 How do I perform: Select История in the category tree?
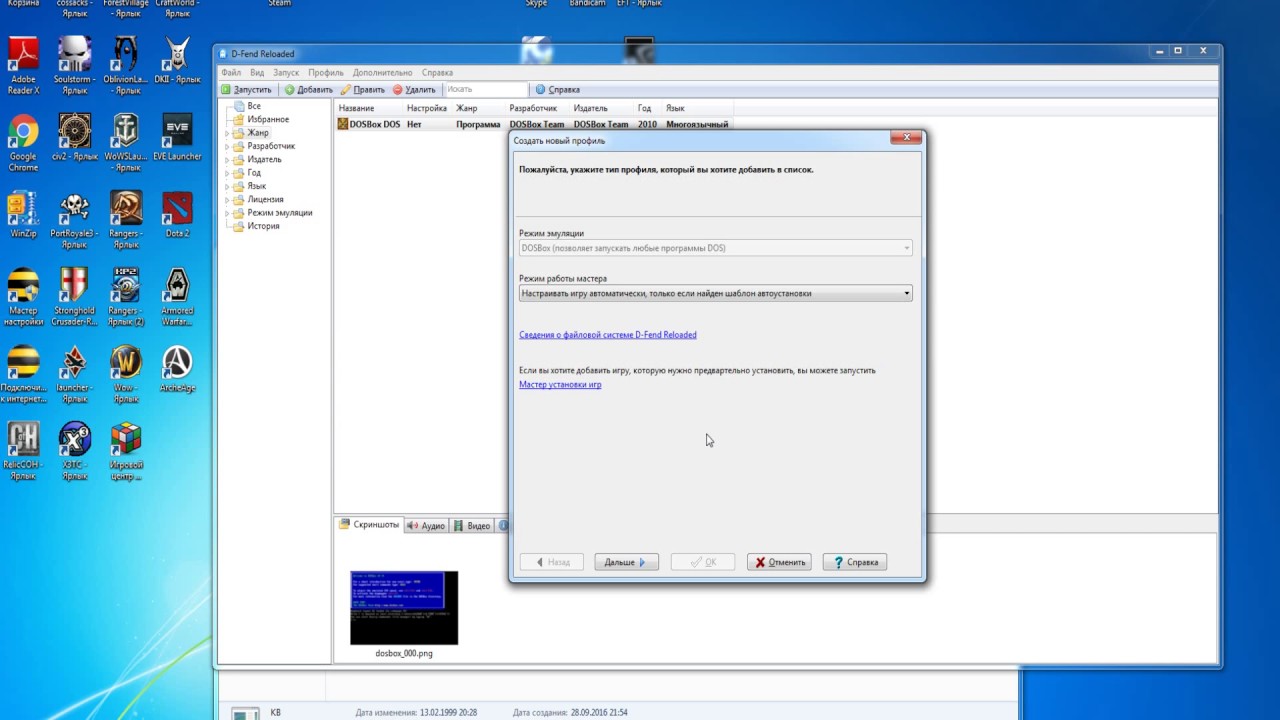tap(263, 226)
